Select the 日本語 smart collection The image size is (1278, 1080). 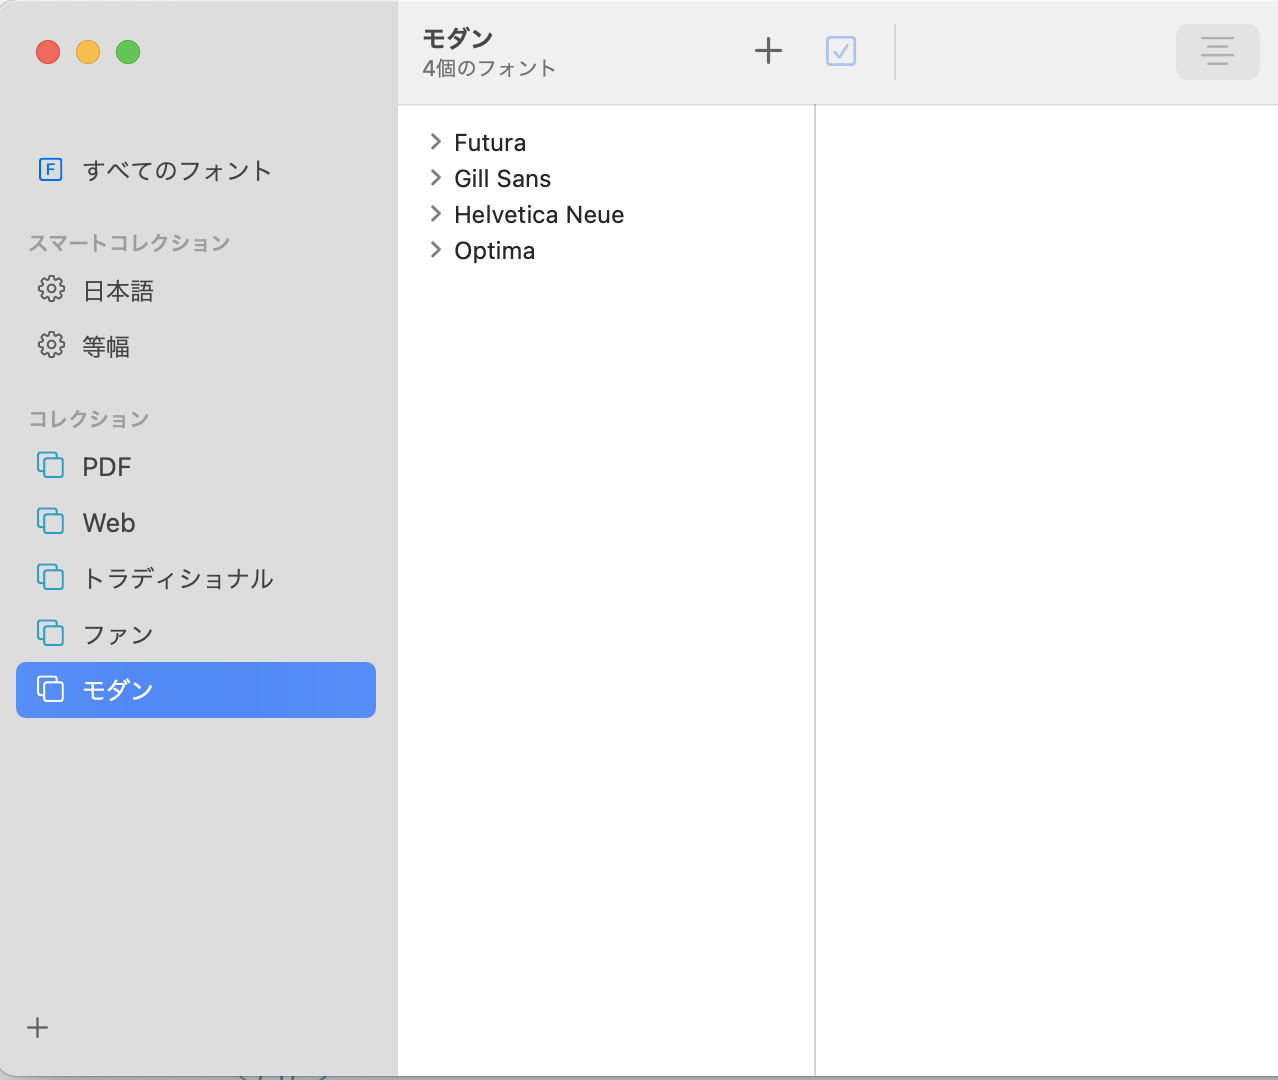[196, 290]
